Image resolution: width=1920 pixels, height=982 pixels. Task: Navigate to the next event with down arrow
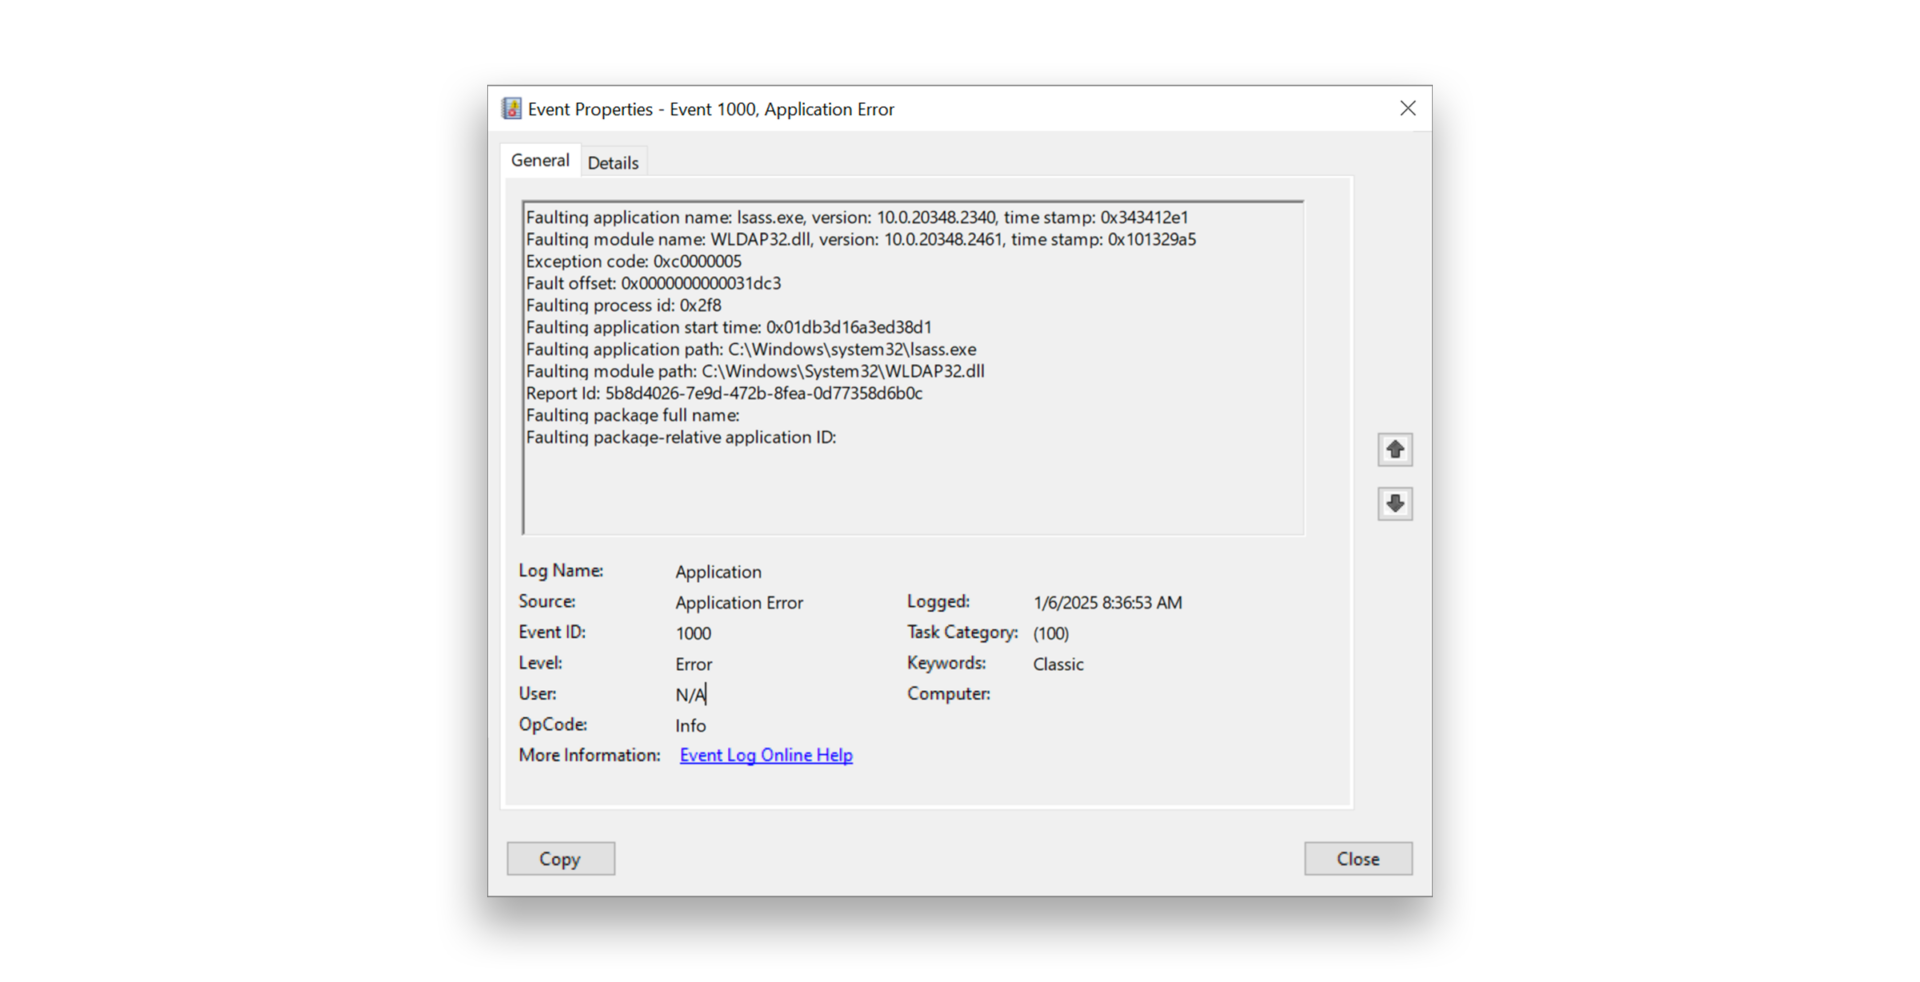pos(1394,503)
